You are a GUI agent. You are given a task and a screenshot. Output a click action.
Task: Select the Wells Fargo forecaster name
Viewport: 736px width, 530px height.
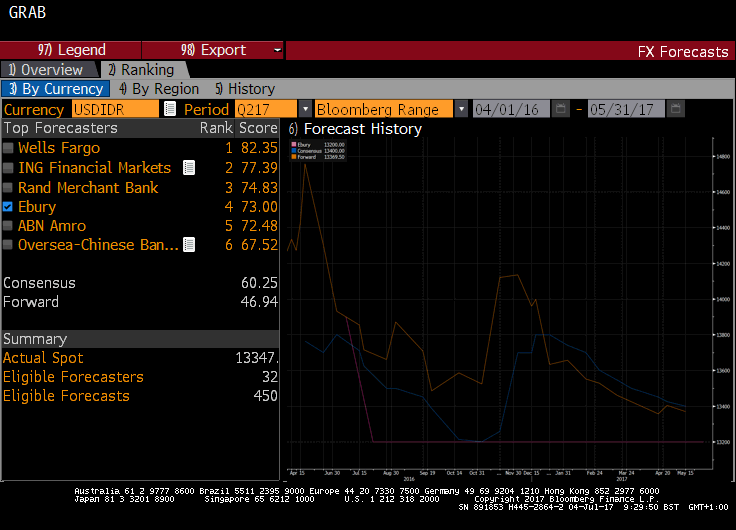(59, 148)
